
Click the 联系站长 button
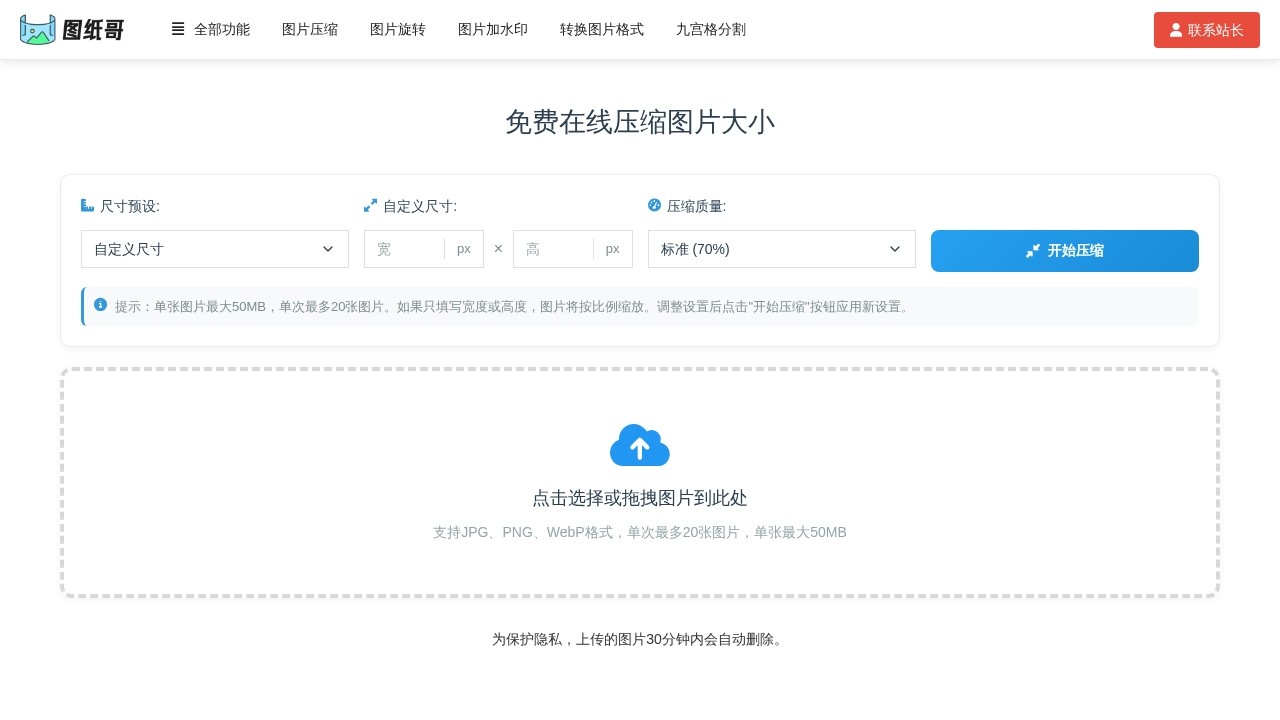[1207, 29]
